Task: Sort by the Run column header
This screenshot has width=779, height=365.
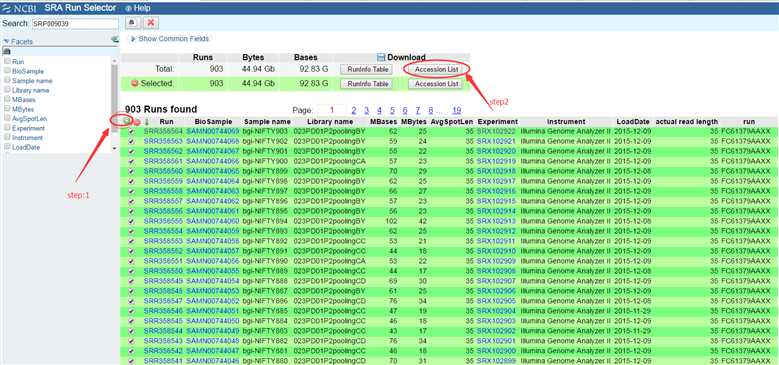Action: (x=166, y=122)
